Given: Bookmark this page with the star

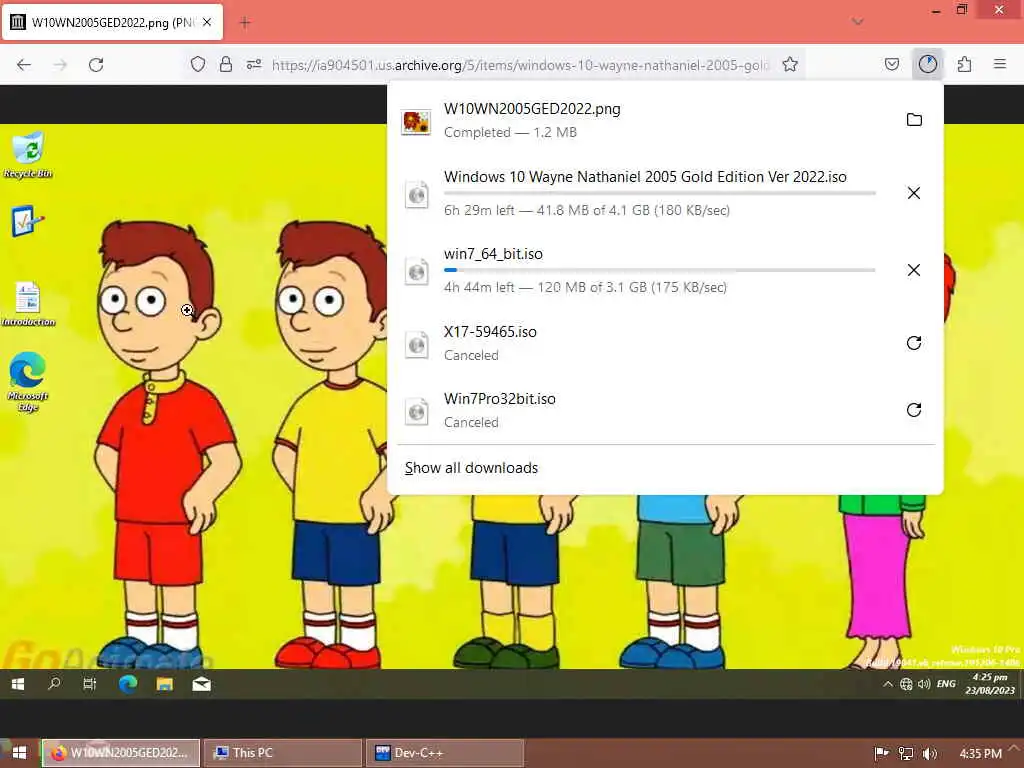Looking at the screenshot, I should coord(790,64).
